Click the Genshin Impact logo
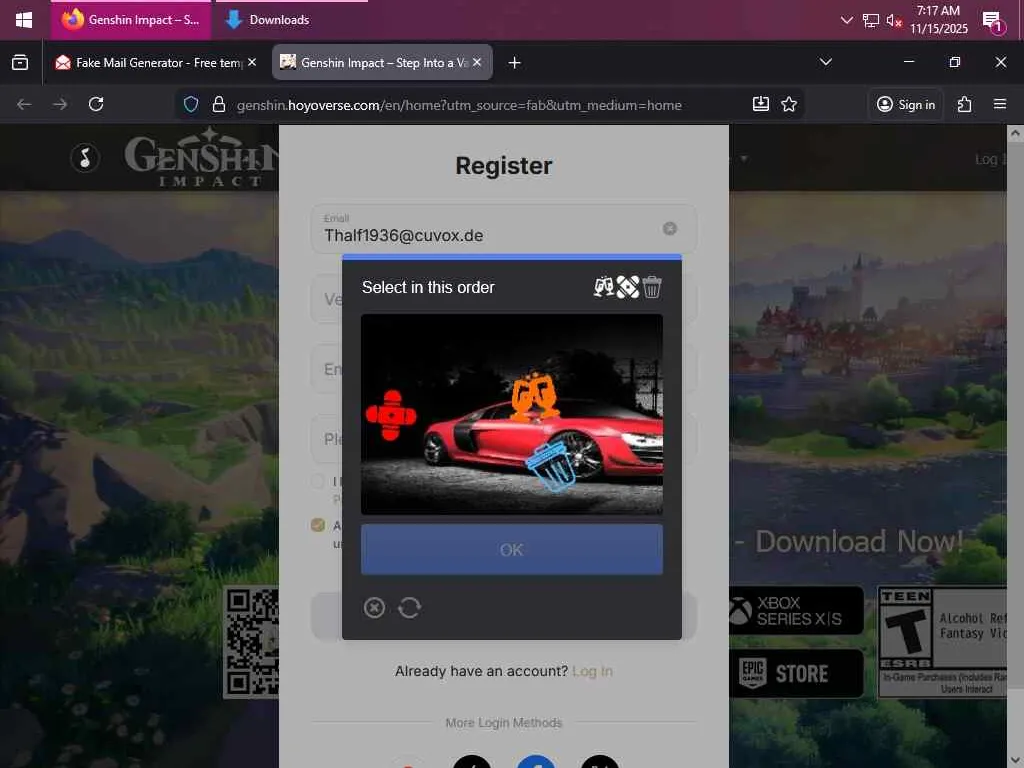 [x=201, y=157]
